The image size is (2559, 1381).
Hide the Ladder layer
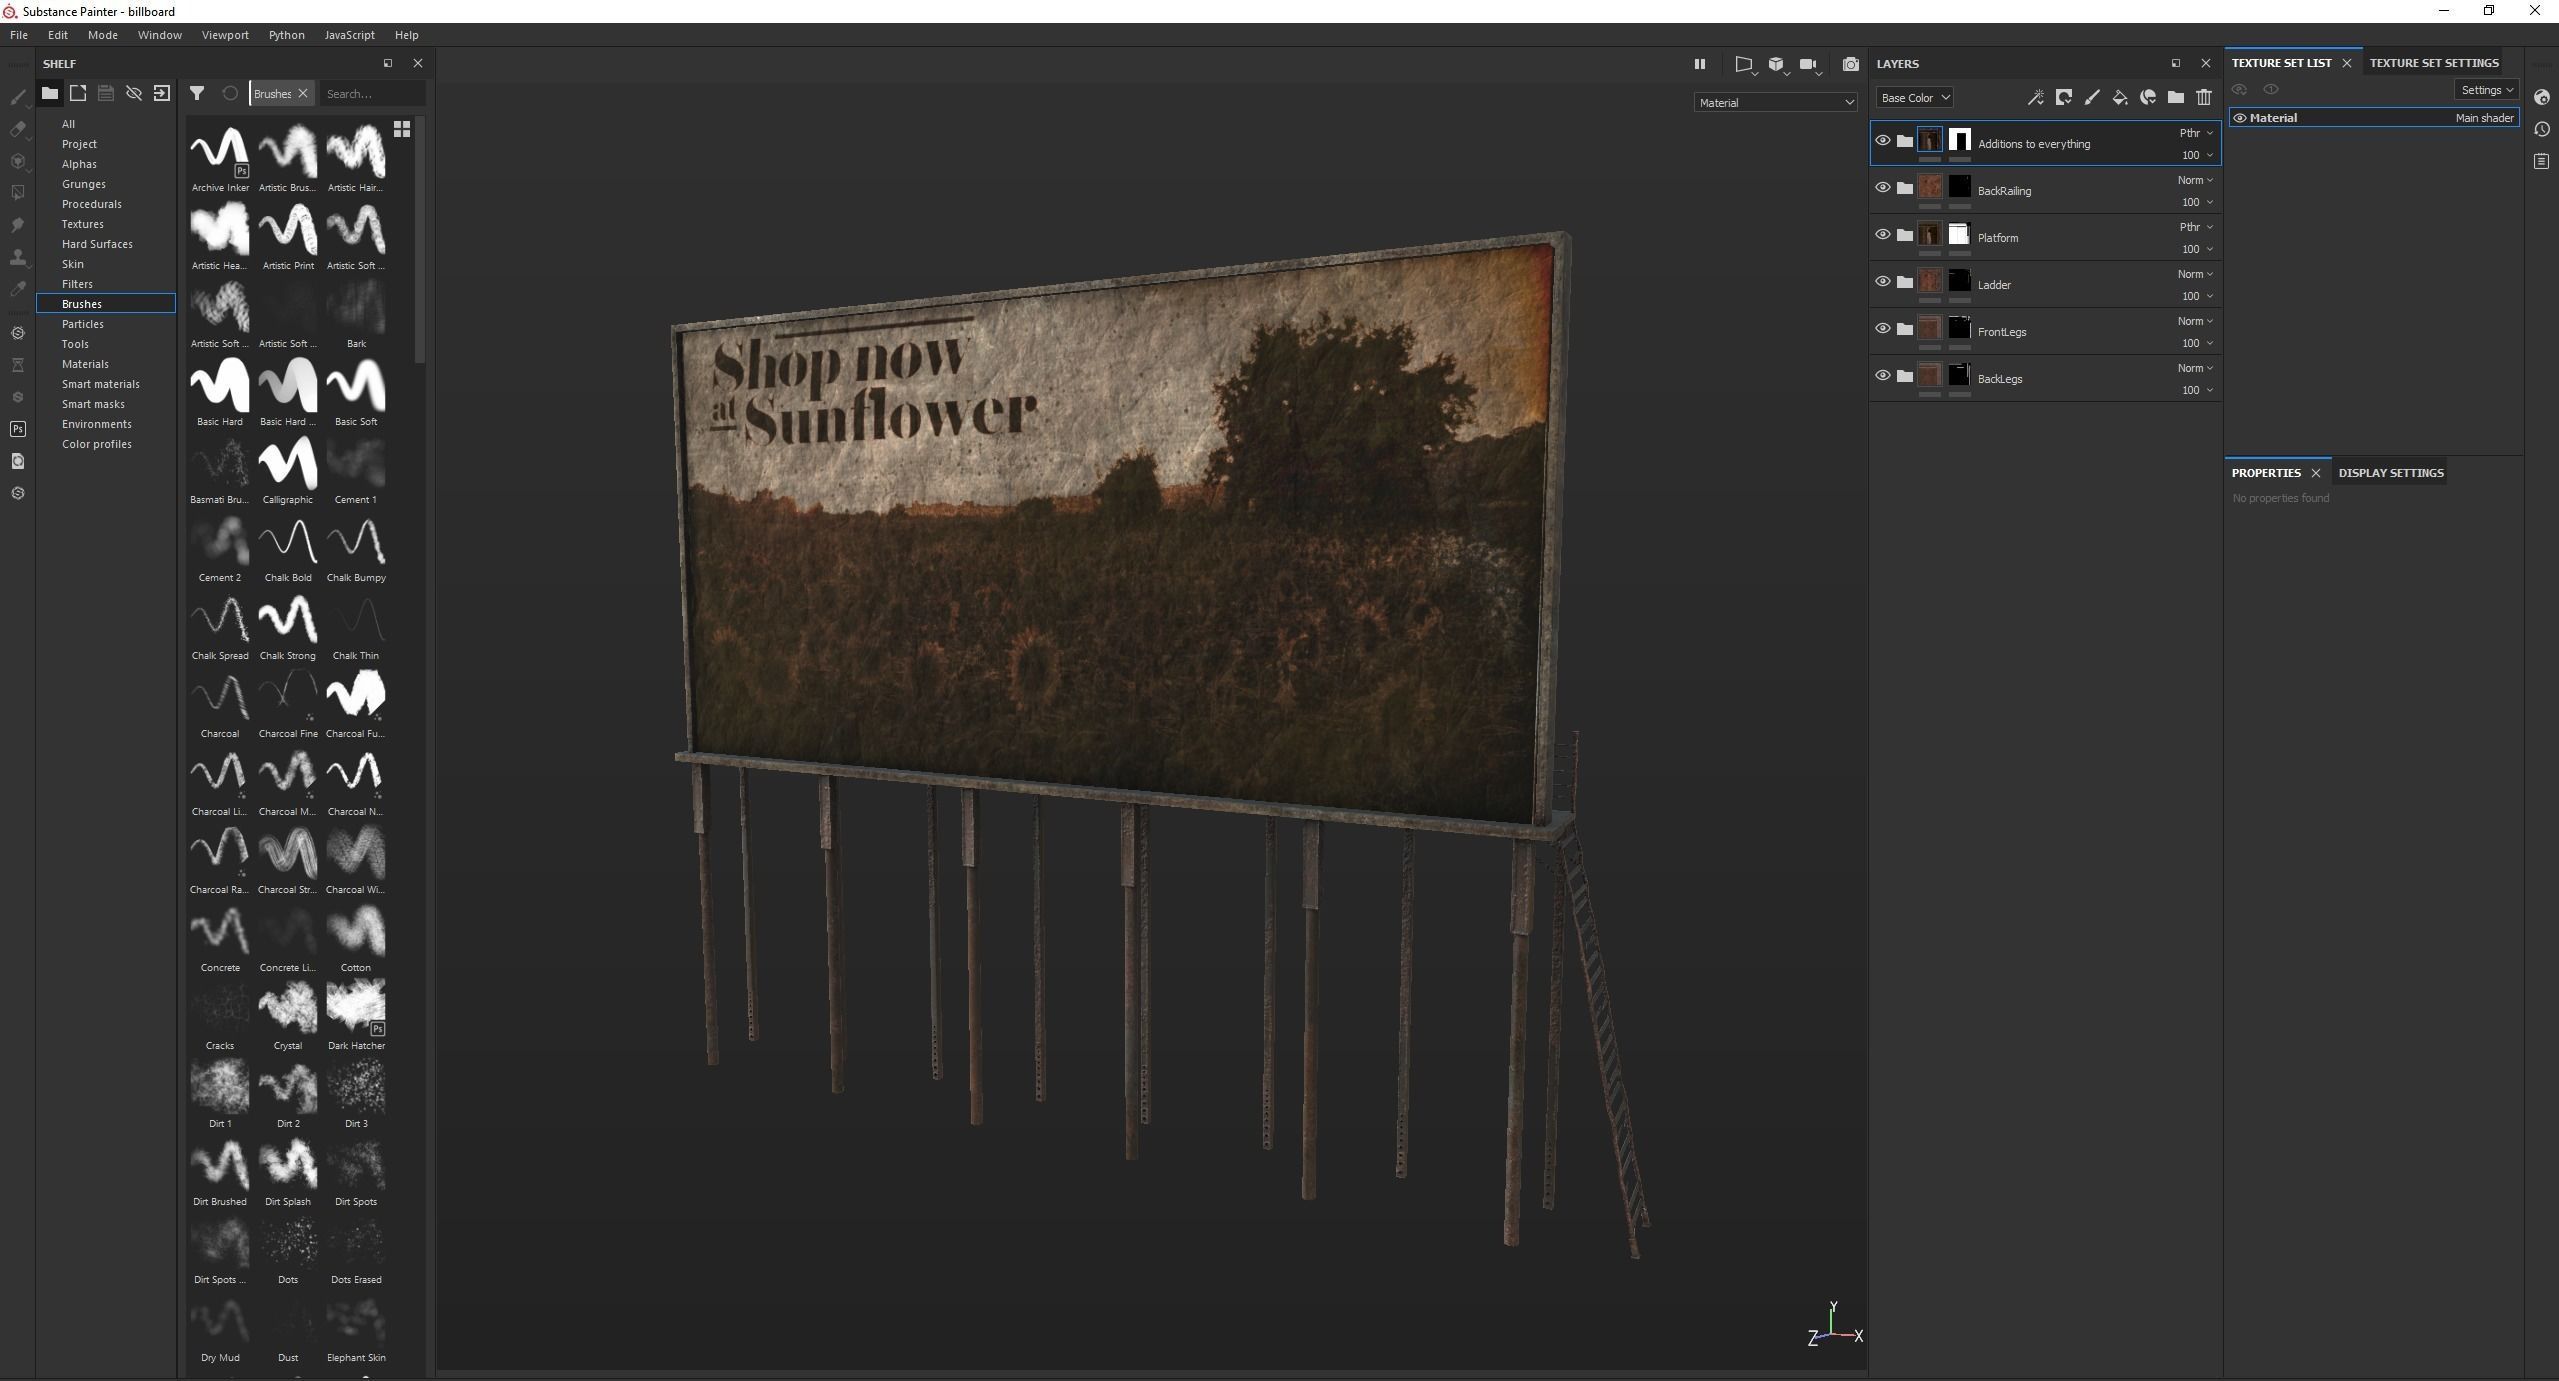pyautogui.click(x=1883, y=282)
